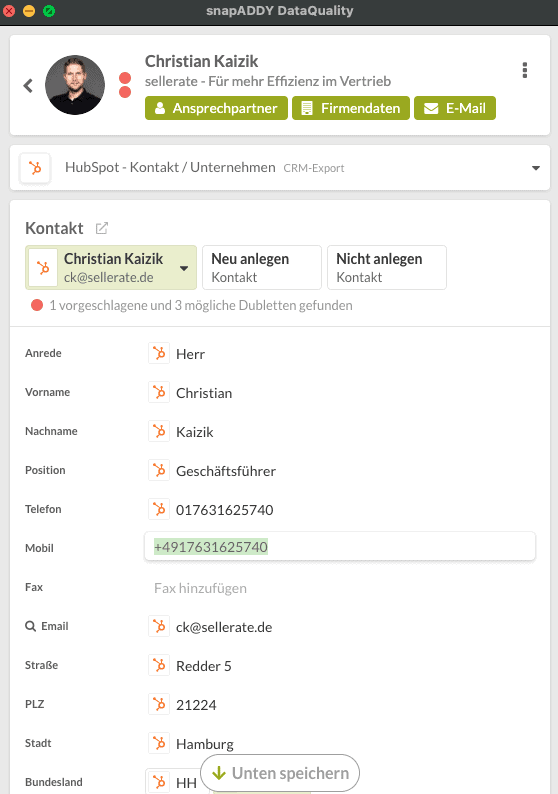Expand the HubSpot CRM-Export dropdown arrow
The image size is (558, 794).
tap(536, 168)
